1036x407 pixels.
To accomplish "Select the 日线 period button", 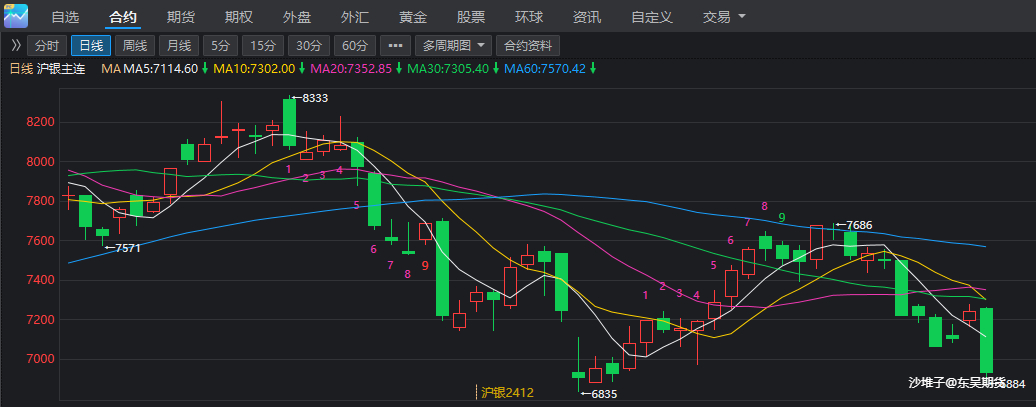I will (x=91, y=46).
